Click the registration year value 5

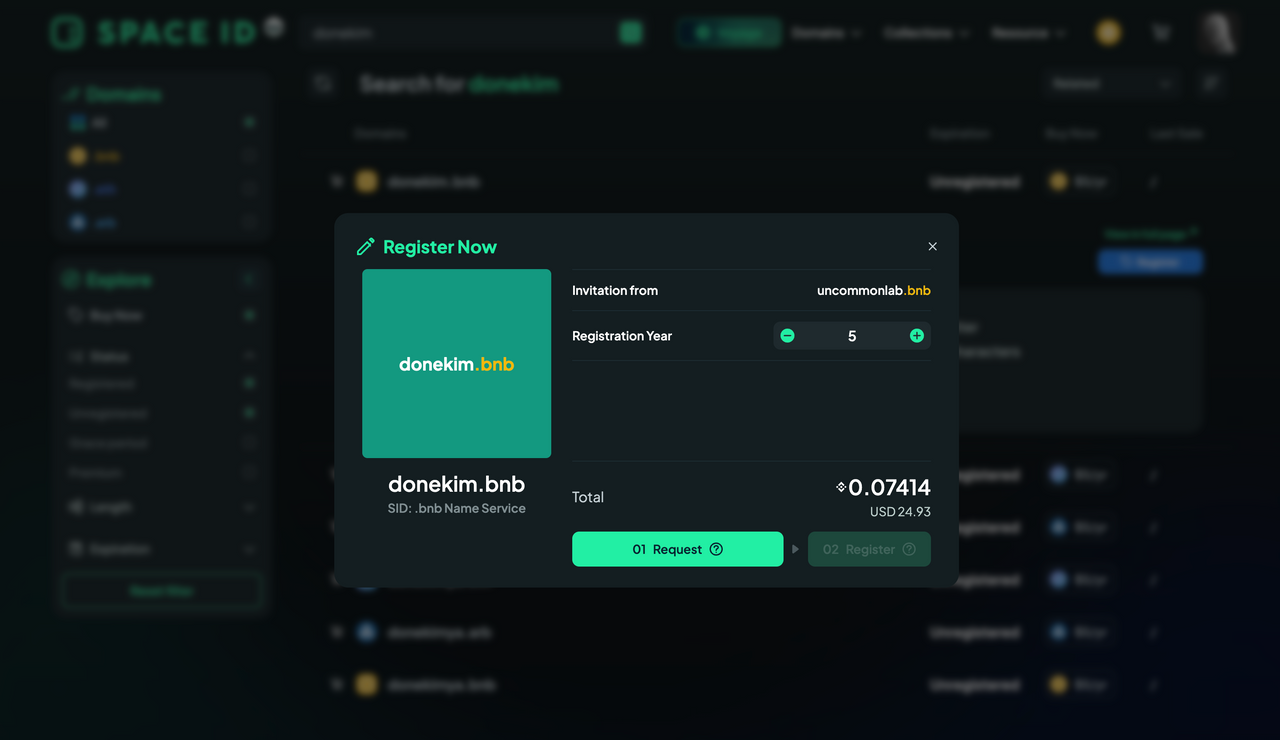(x=852, y=336)
